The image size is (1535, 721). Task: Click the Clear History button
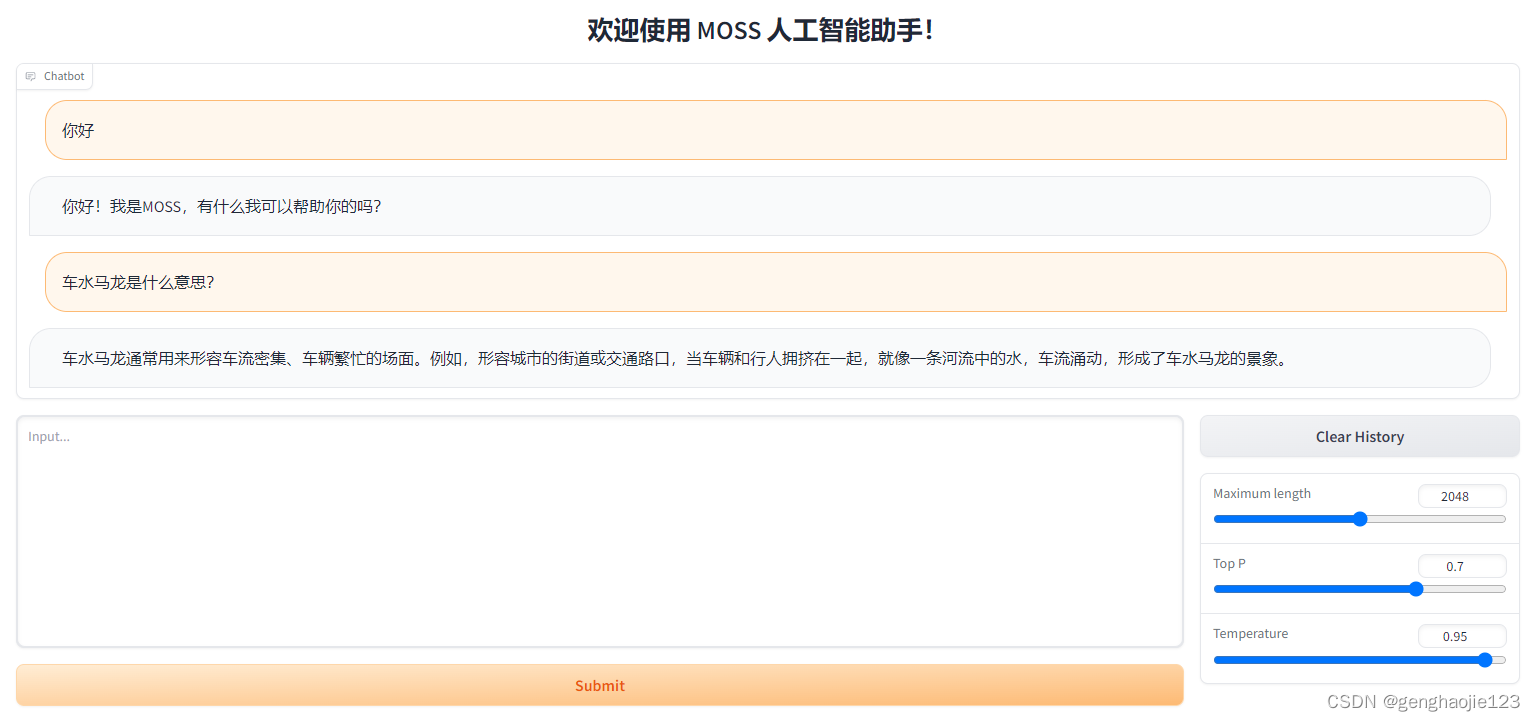tap(1359, 437)
